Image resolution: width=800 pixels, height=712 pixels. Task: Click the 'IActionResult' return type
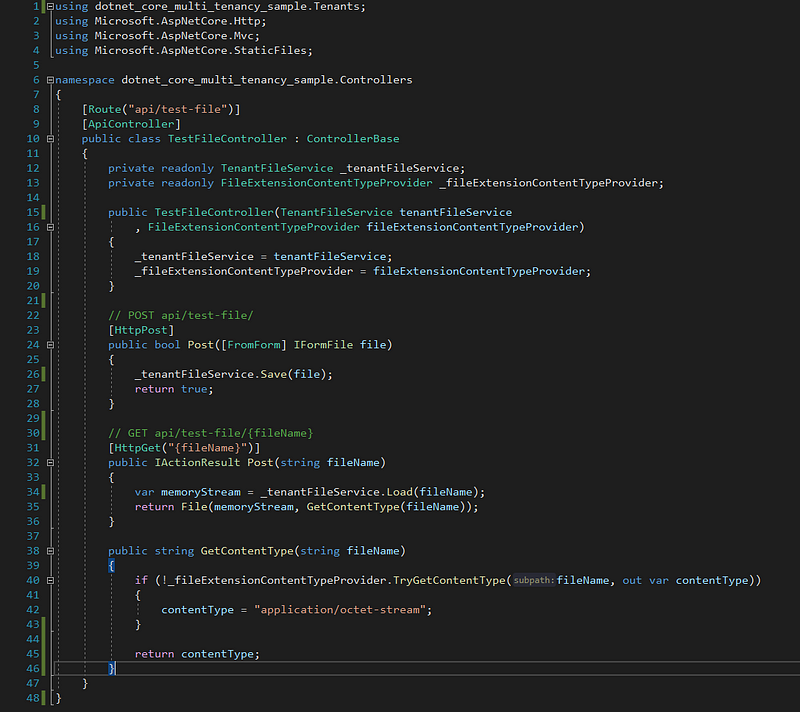(197, 463)
